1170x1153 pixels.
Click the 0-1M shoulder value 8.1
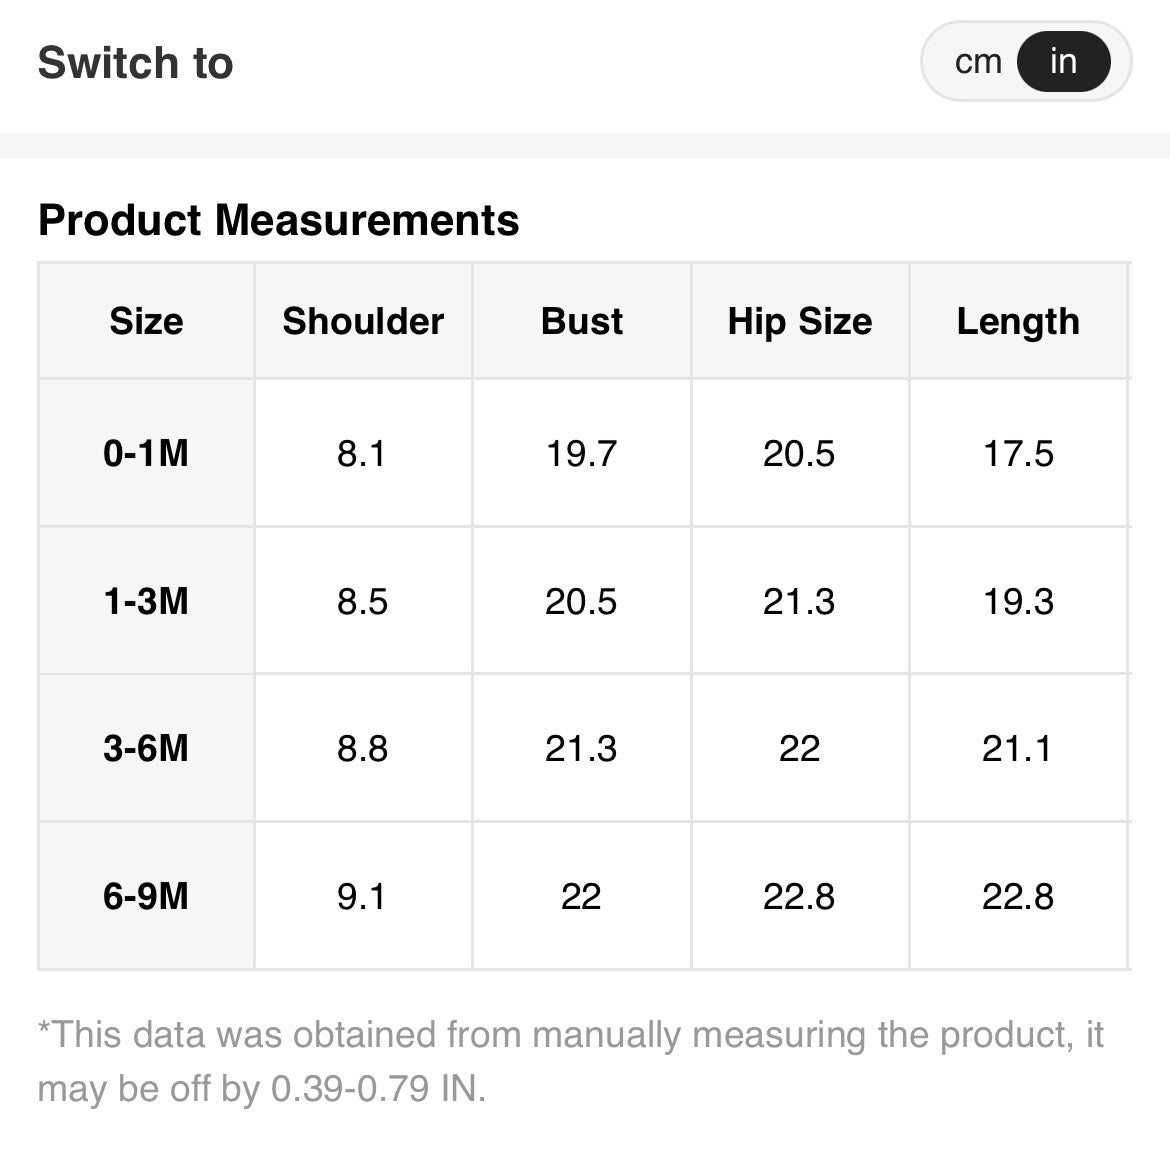pos(361,453)
